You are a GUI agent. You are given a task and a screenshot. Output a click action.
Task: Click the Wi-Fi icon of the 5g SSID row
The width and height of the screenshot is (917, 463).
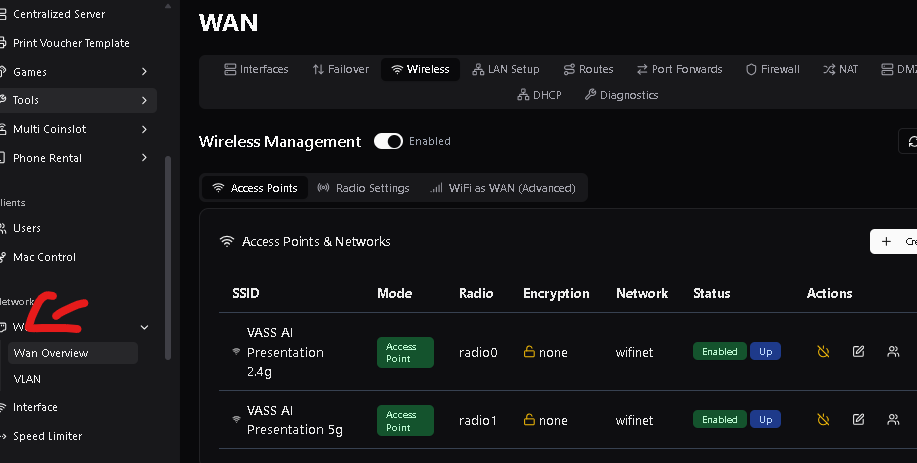point(236,419)
